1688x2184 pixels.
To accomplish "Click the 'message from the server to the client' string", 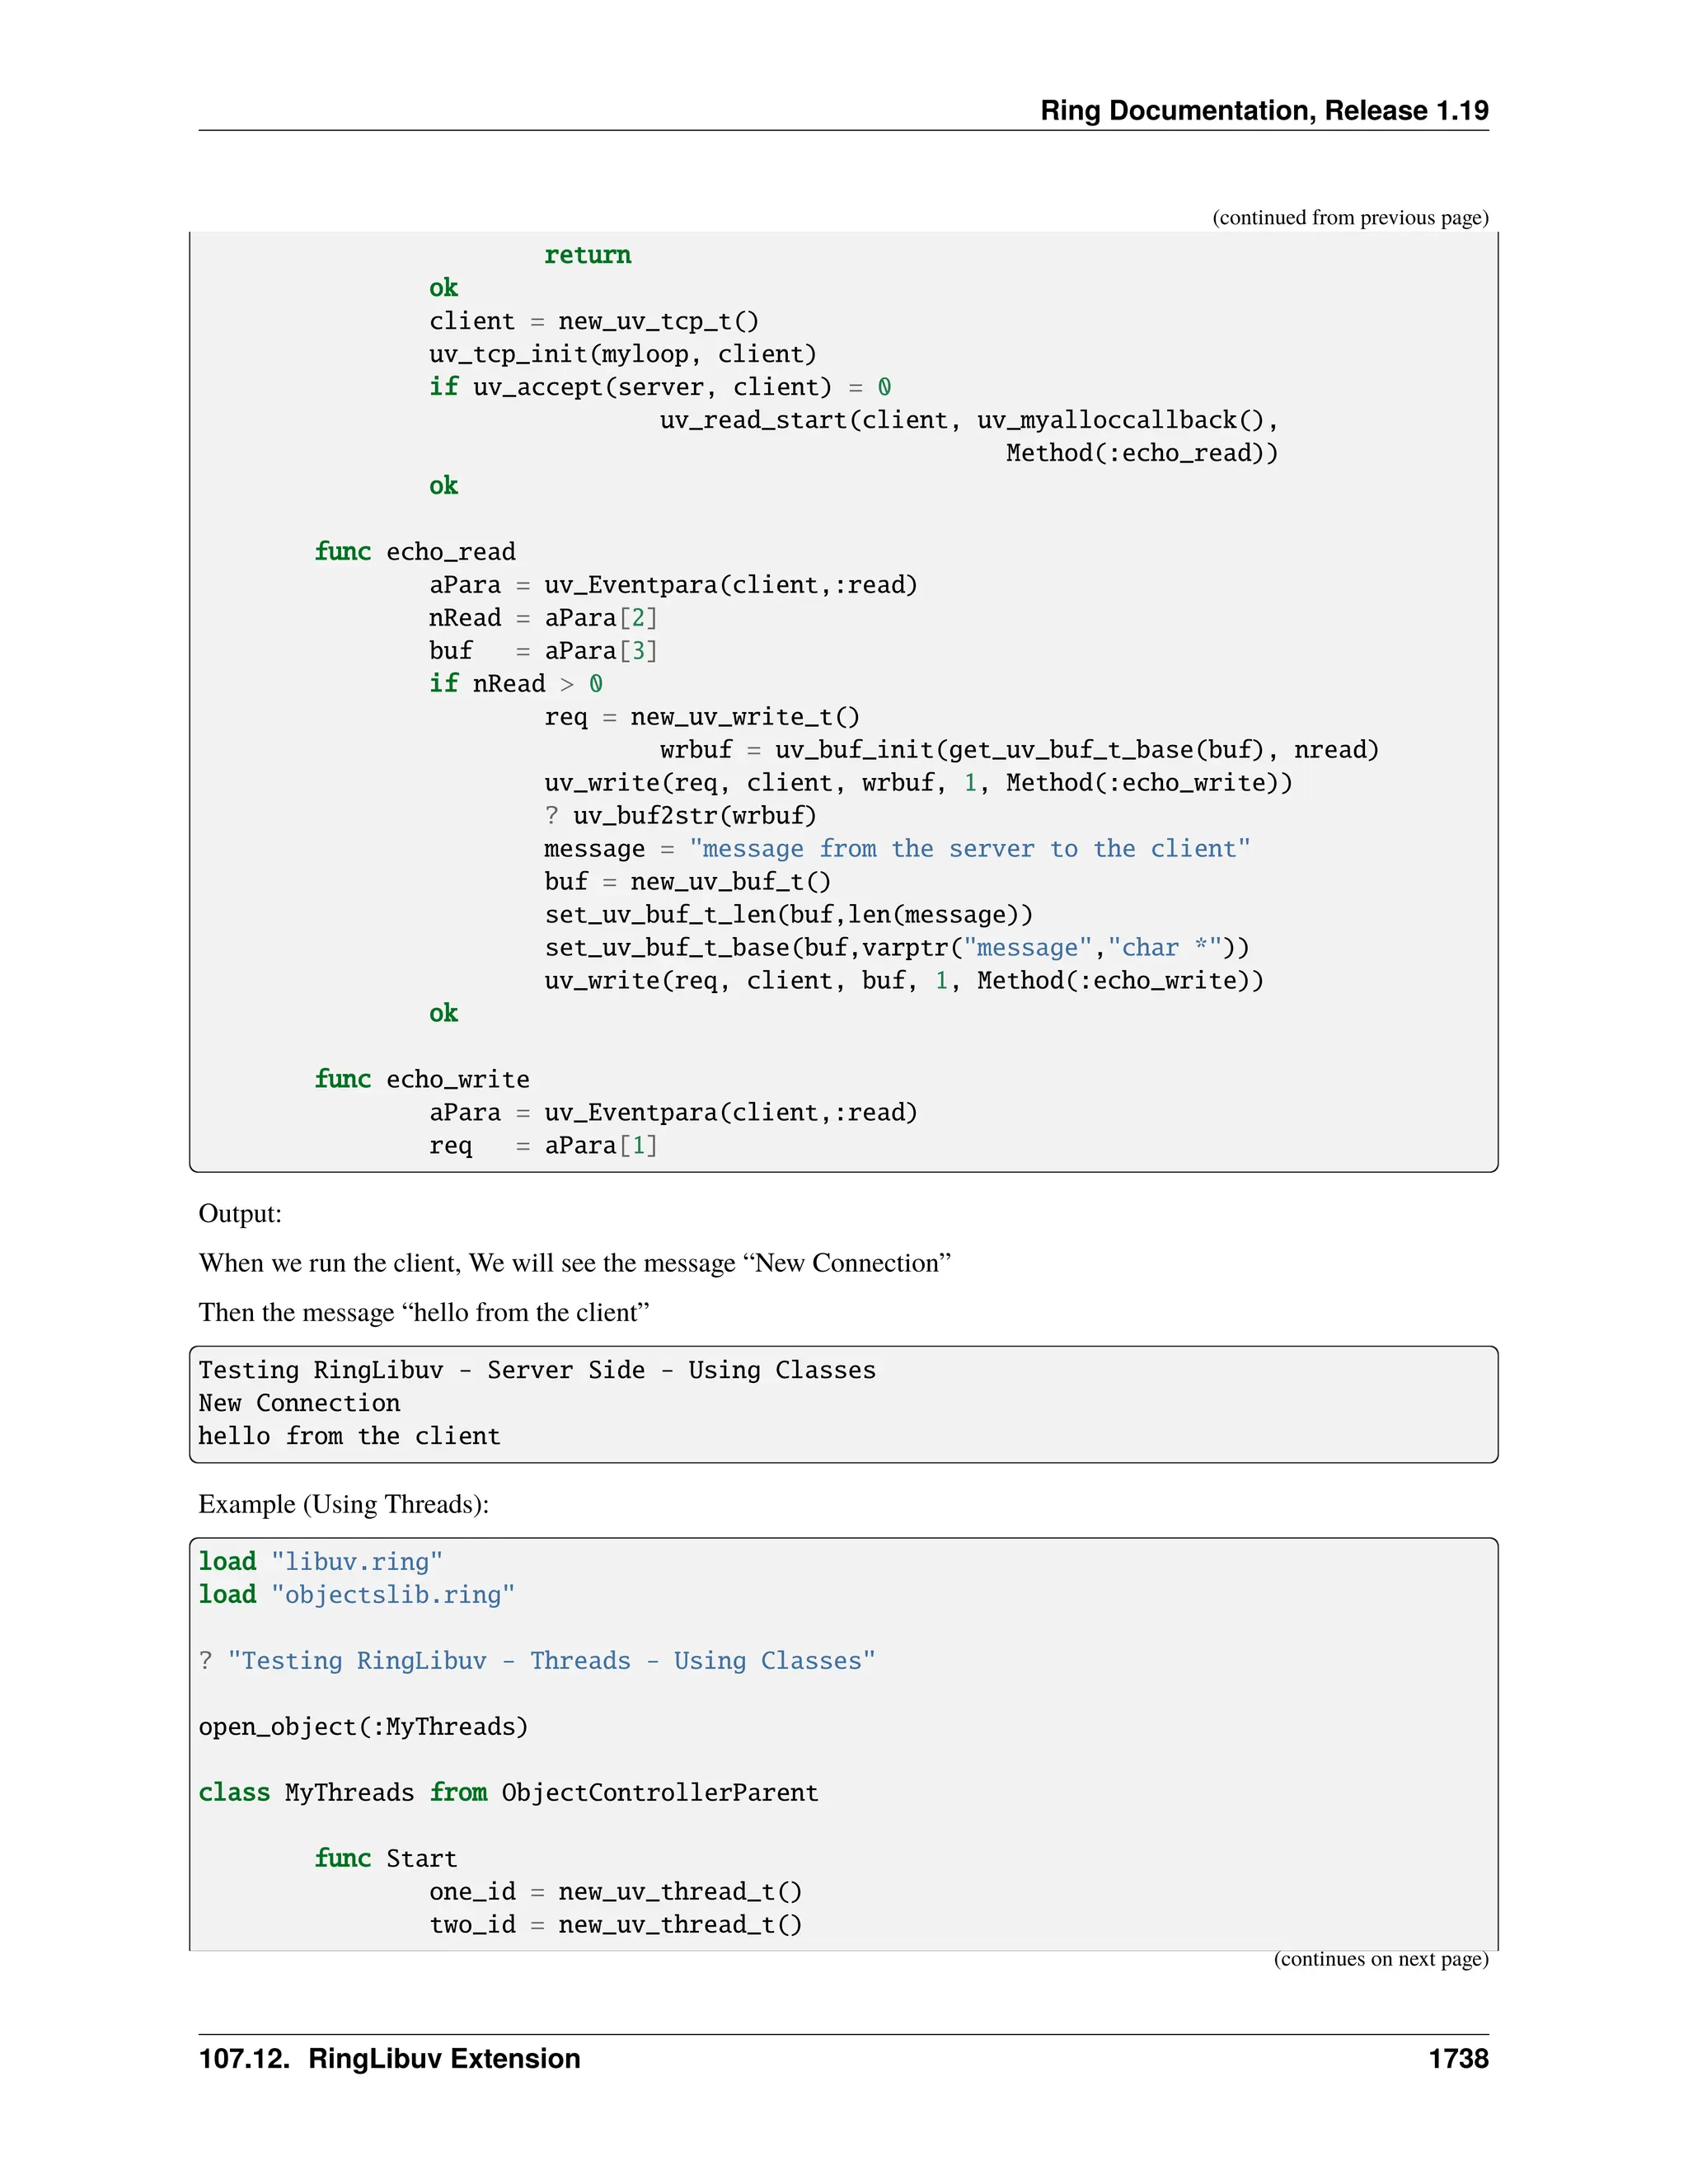I will click(x=969, y=849).
